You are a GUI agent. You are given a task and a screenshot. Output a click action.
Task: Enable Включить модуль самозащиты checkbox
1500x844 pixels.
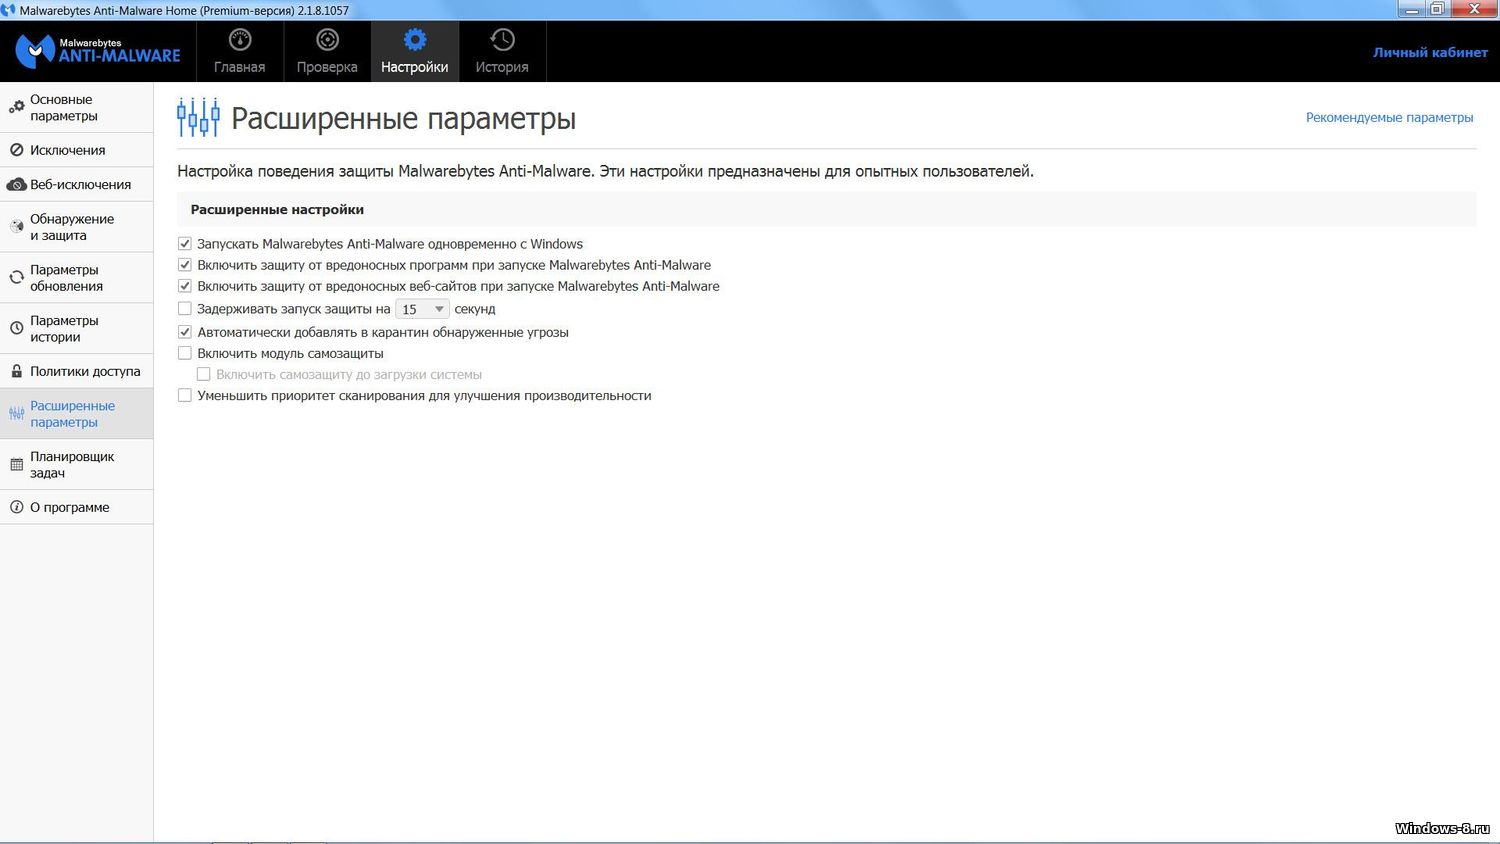(185, 353)
